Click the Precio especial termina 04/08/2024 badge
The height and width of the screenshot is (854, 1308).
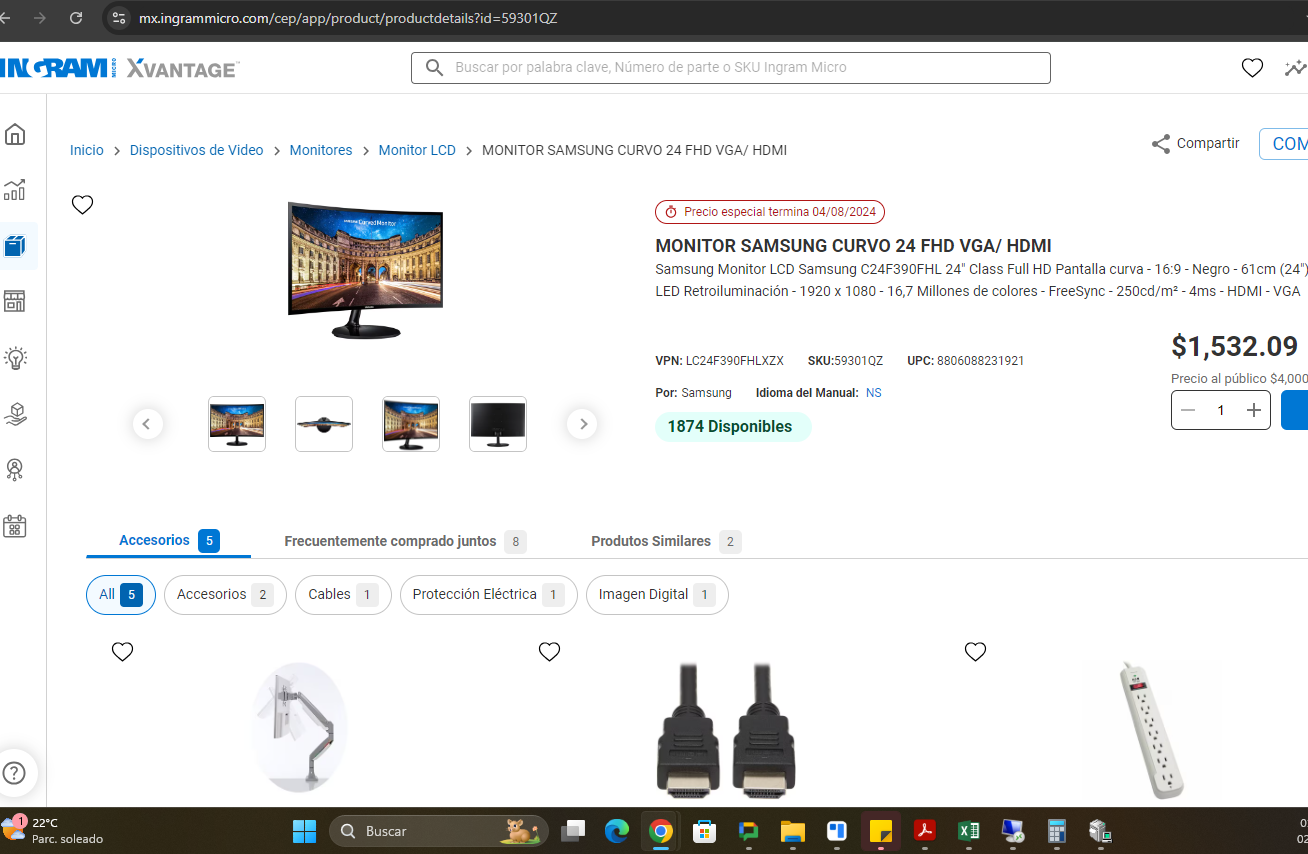coord(770,212)
